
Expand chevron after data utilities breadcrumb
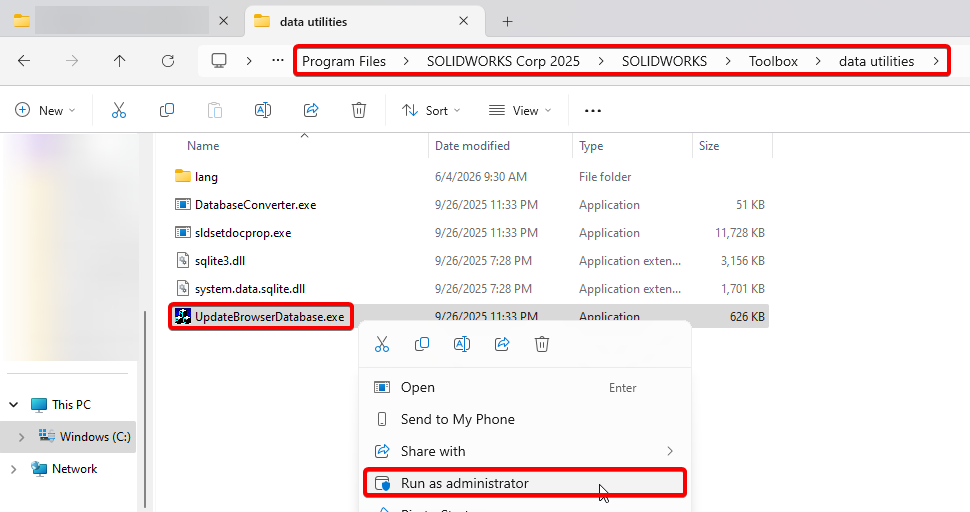pyautogui.click(x=935, y=61)
